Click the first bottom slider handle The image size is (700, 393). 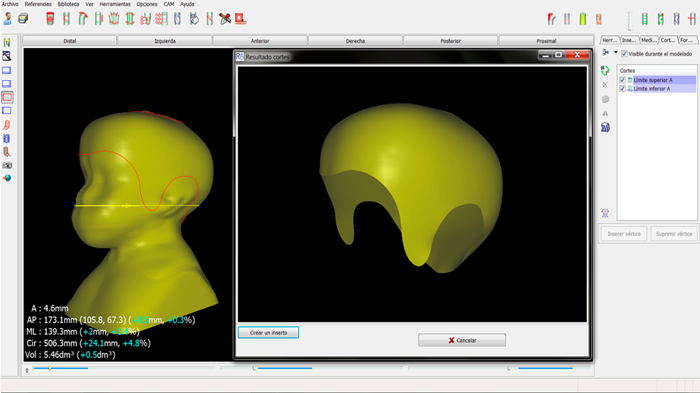point(50,368)
